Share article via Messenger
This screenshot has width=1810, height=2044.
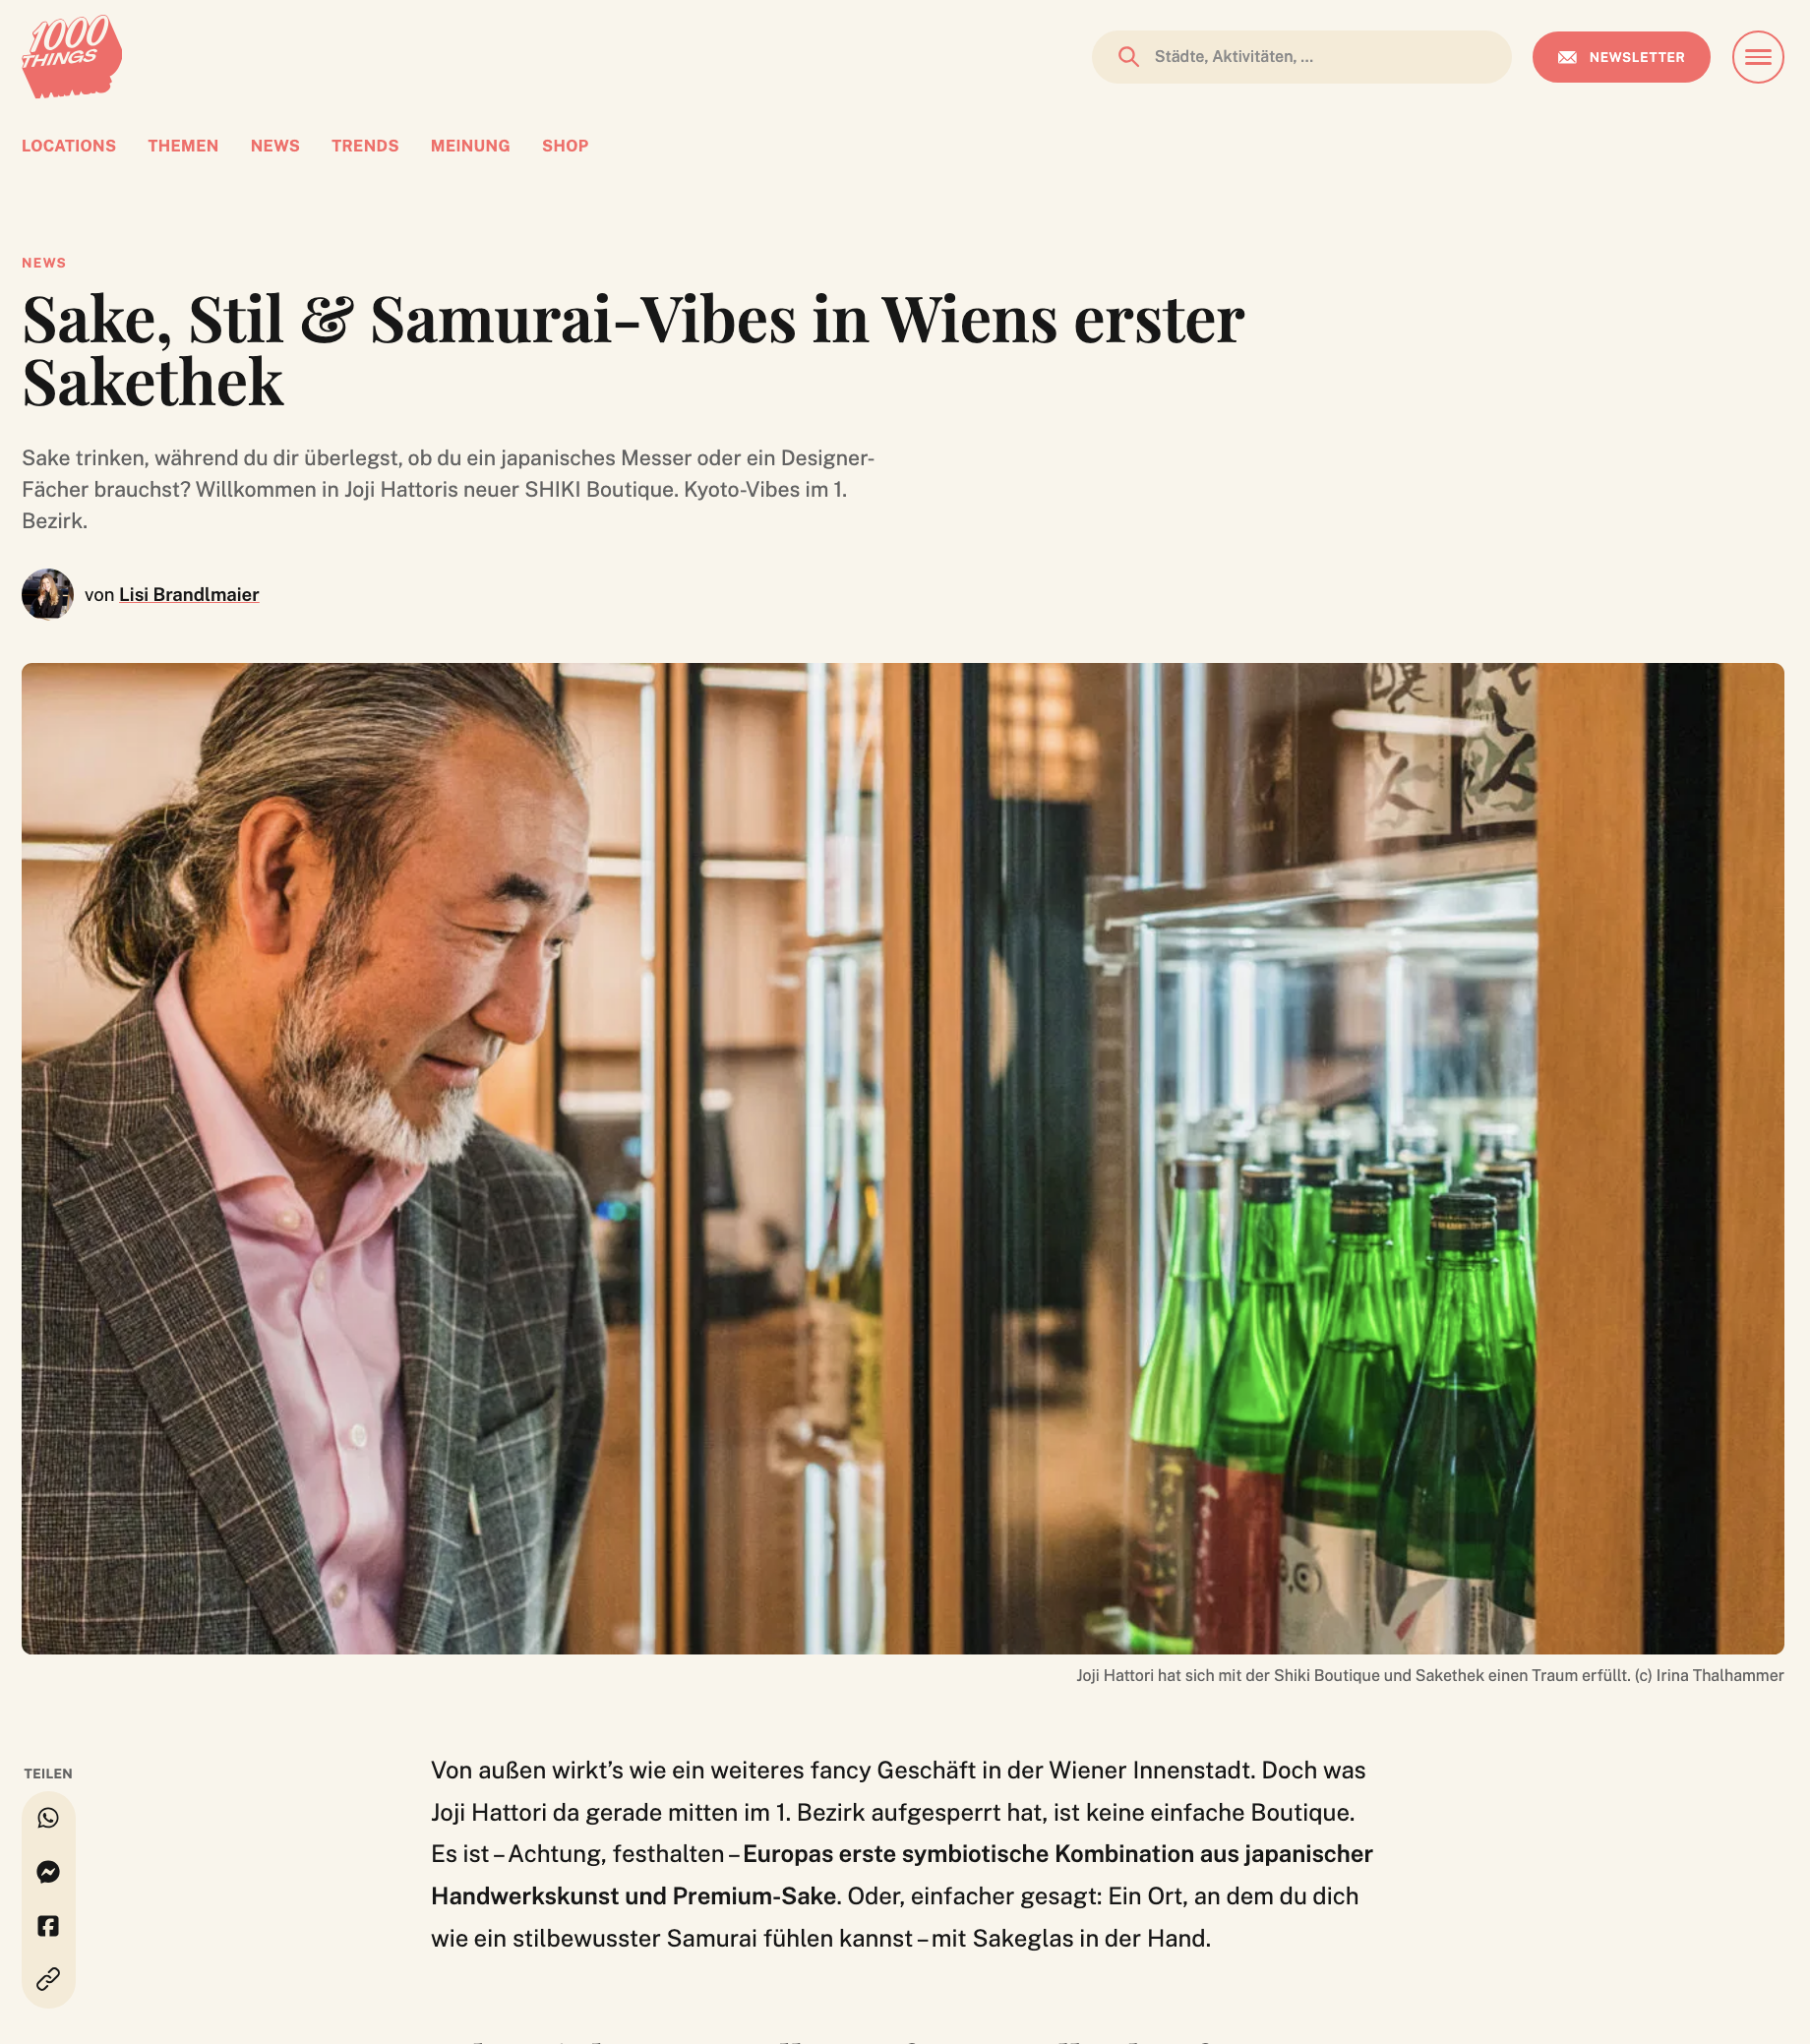[x=48, y=1871]
